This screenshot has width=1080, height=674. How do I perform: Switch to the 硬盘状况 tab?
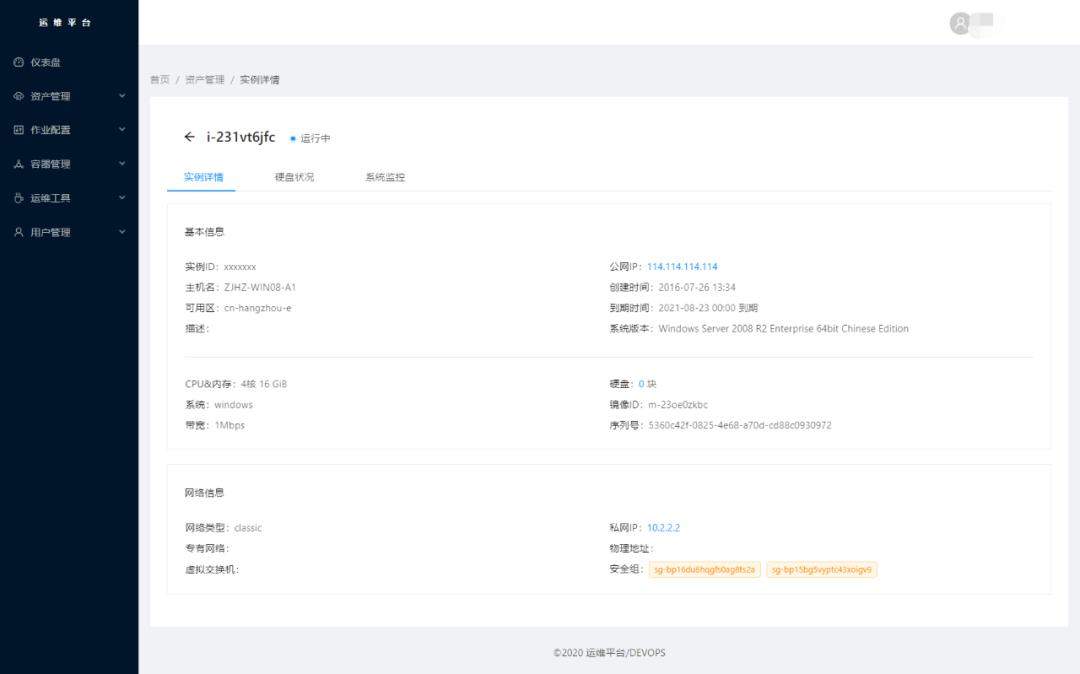point(294,177)
